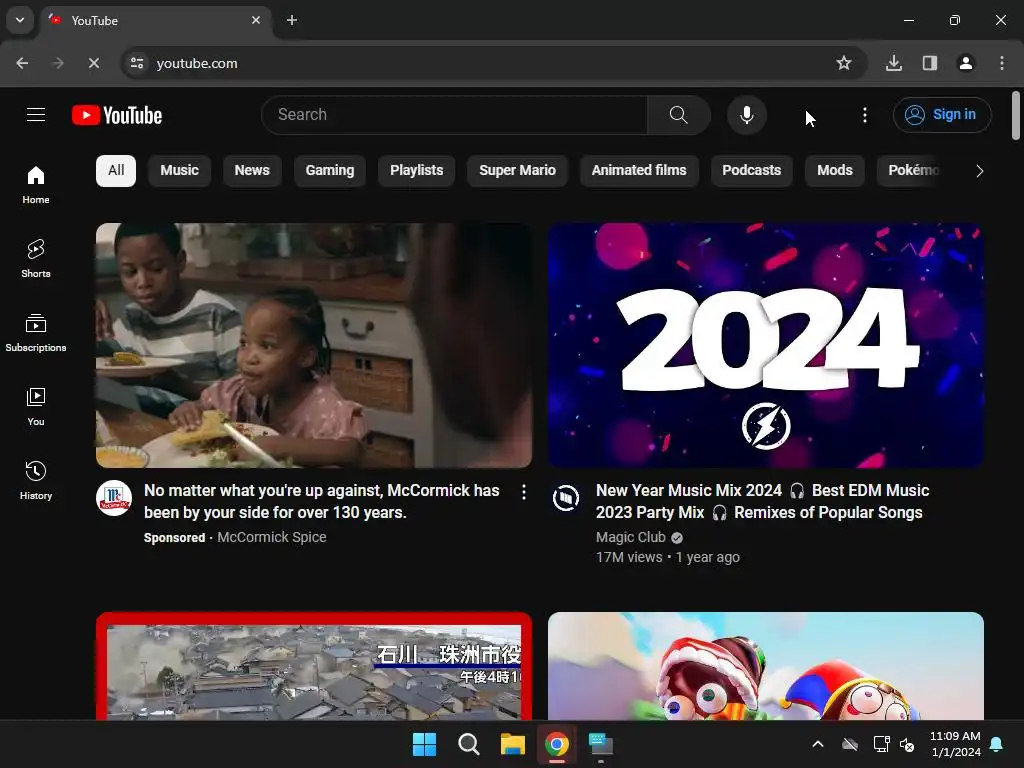Click the Magic Club channel avatar
Image resolution: width=1024 pixels, height=768 pixels.
pos(566,498)
